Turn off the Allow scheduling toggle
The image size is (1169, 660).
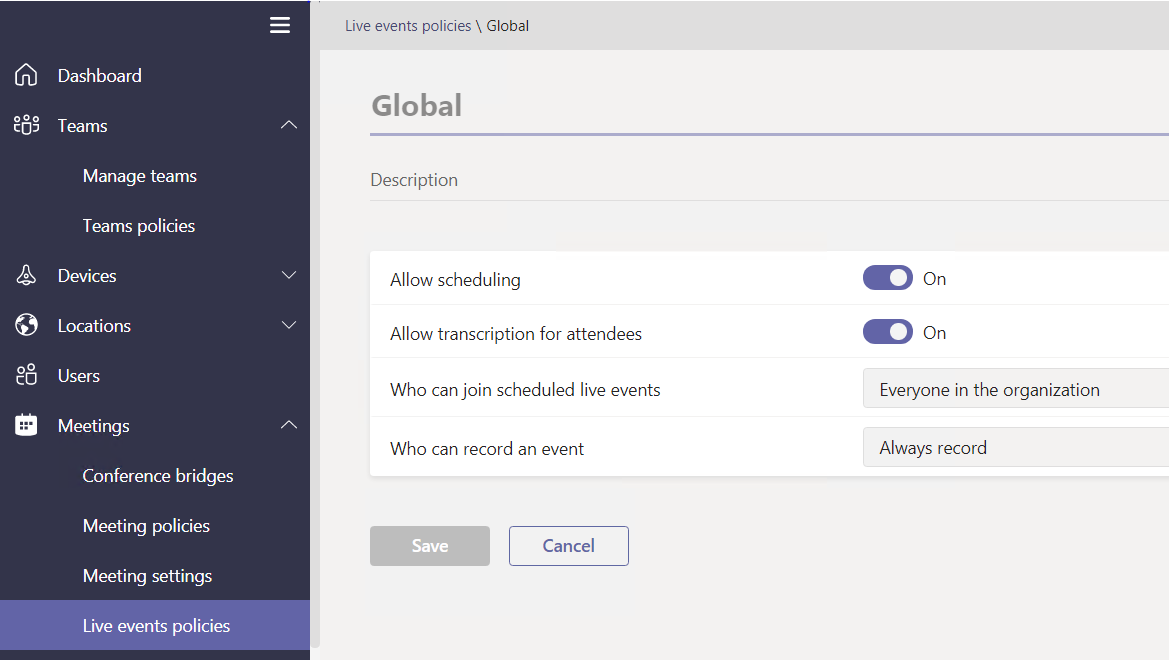[887, 278]
